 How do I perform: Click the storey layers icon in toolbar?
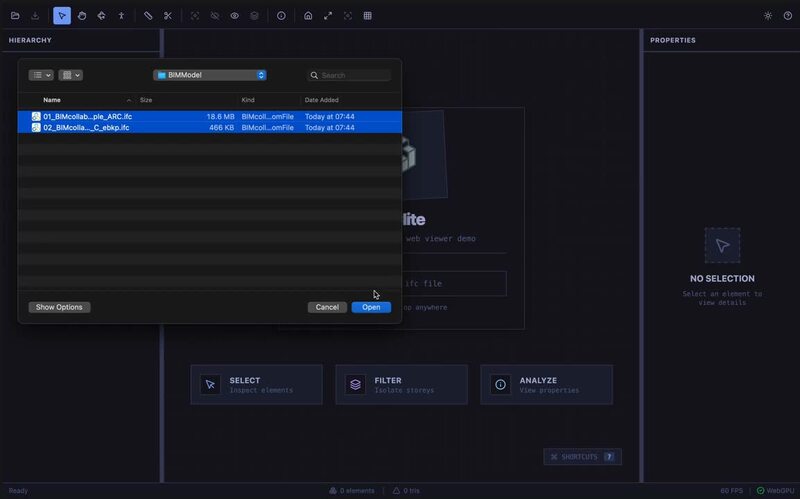click(254, 16)
